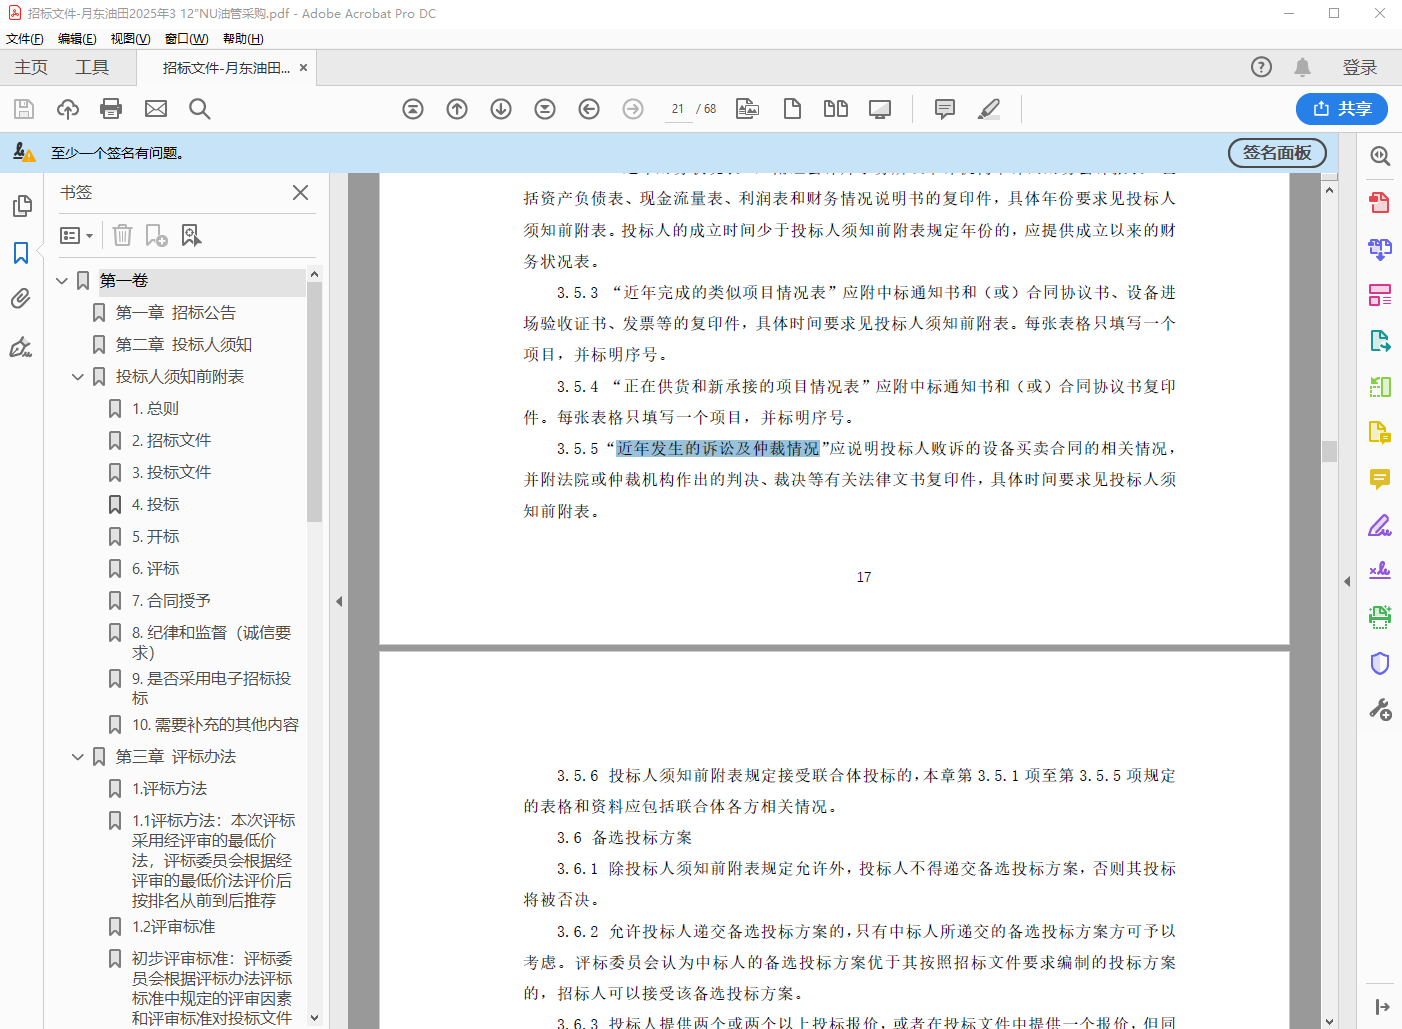Image resolution: width=1402 pixels, height=1029 pixels.
Task: Select the 第二章 投标人须知 bookmark
Action: tap(184, 345)
